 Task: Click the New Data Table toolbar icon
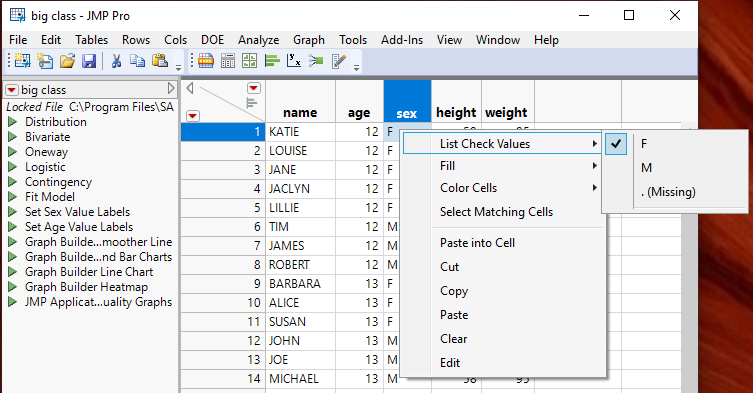tap(22, 61)
